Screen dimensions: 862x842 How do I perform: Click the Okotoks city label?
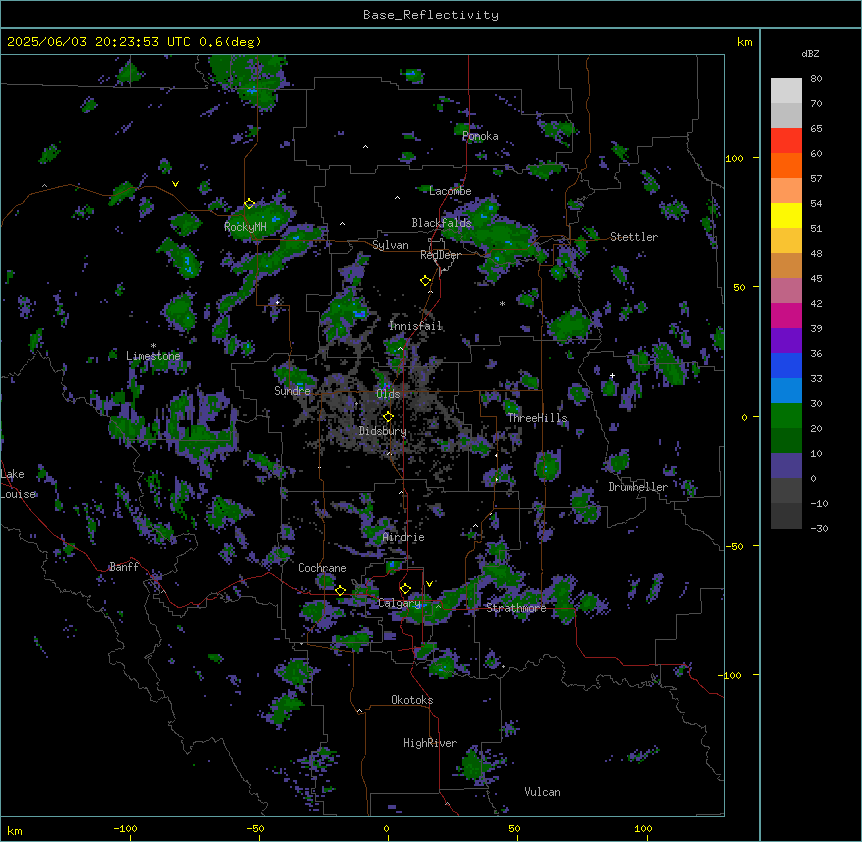[412, 700]
